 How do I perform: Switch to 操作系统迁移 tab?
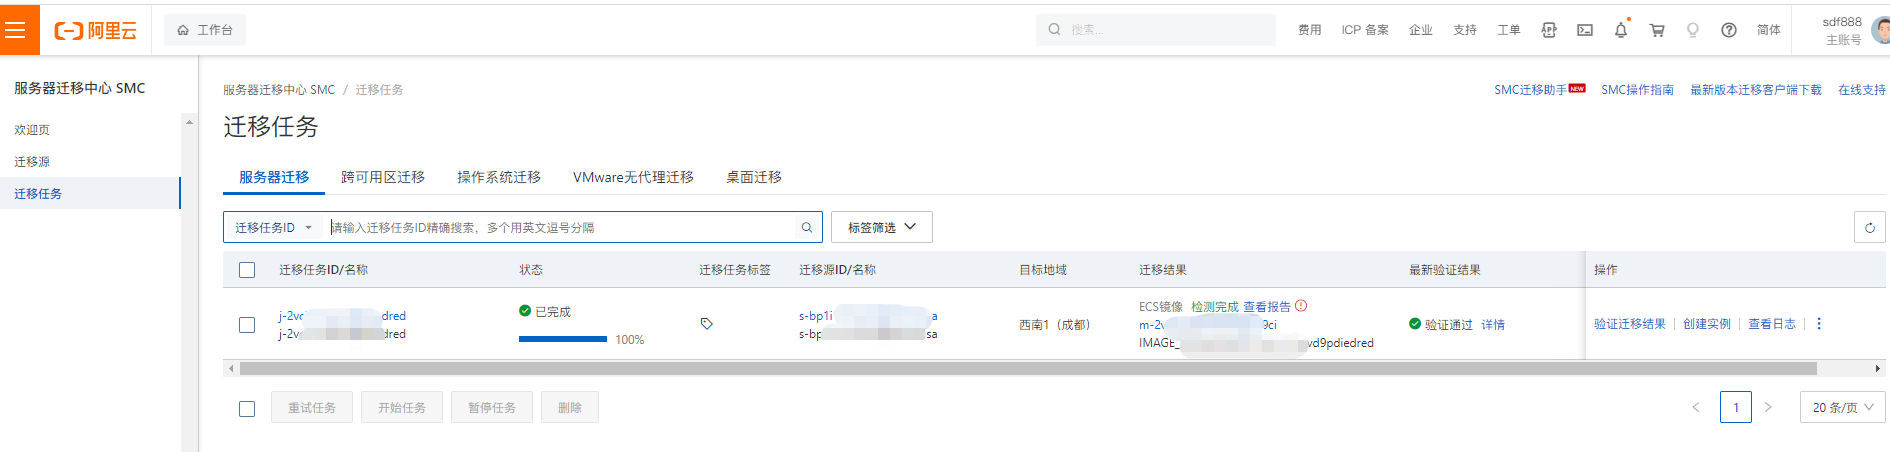point(499,177)
